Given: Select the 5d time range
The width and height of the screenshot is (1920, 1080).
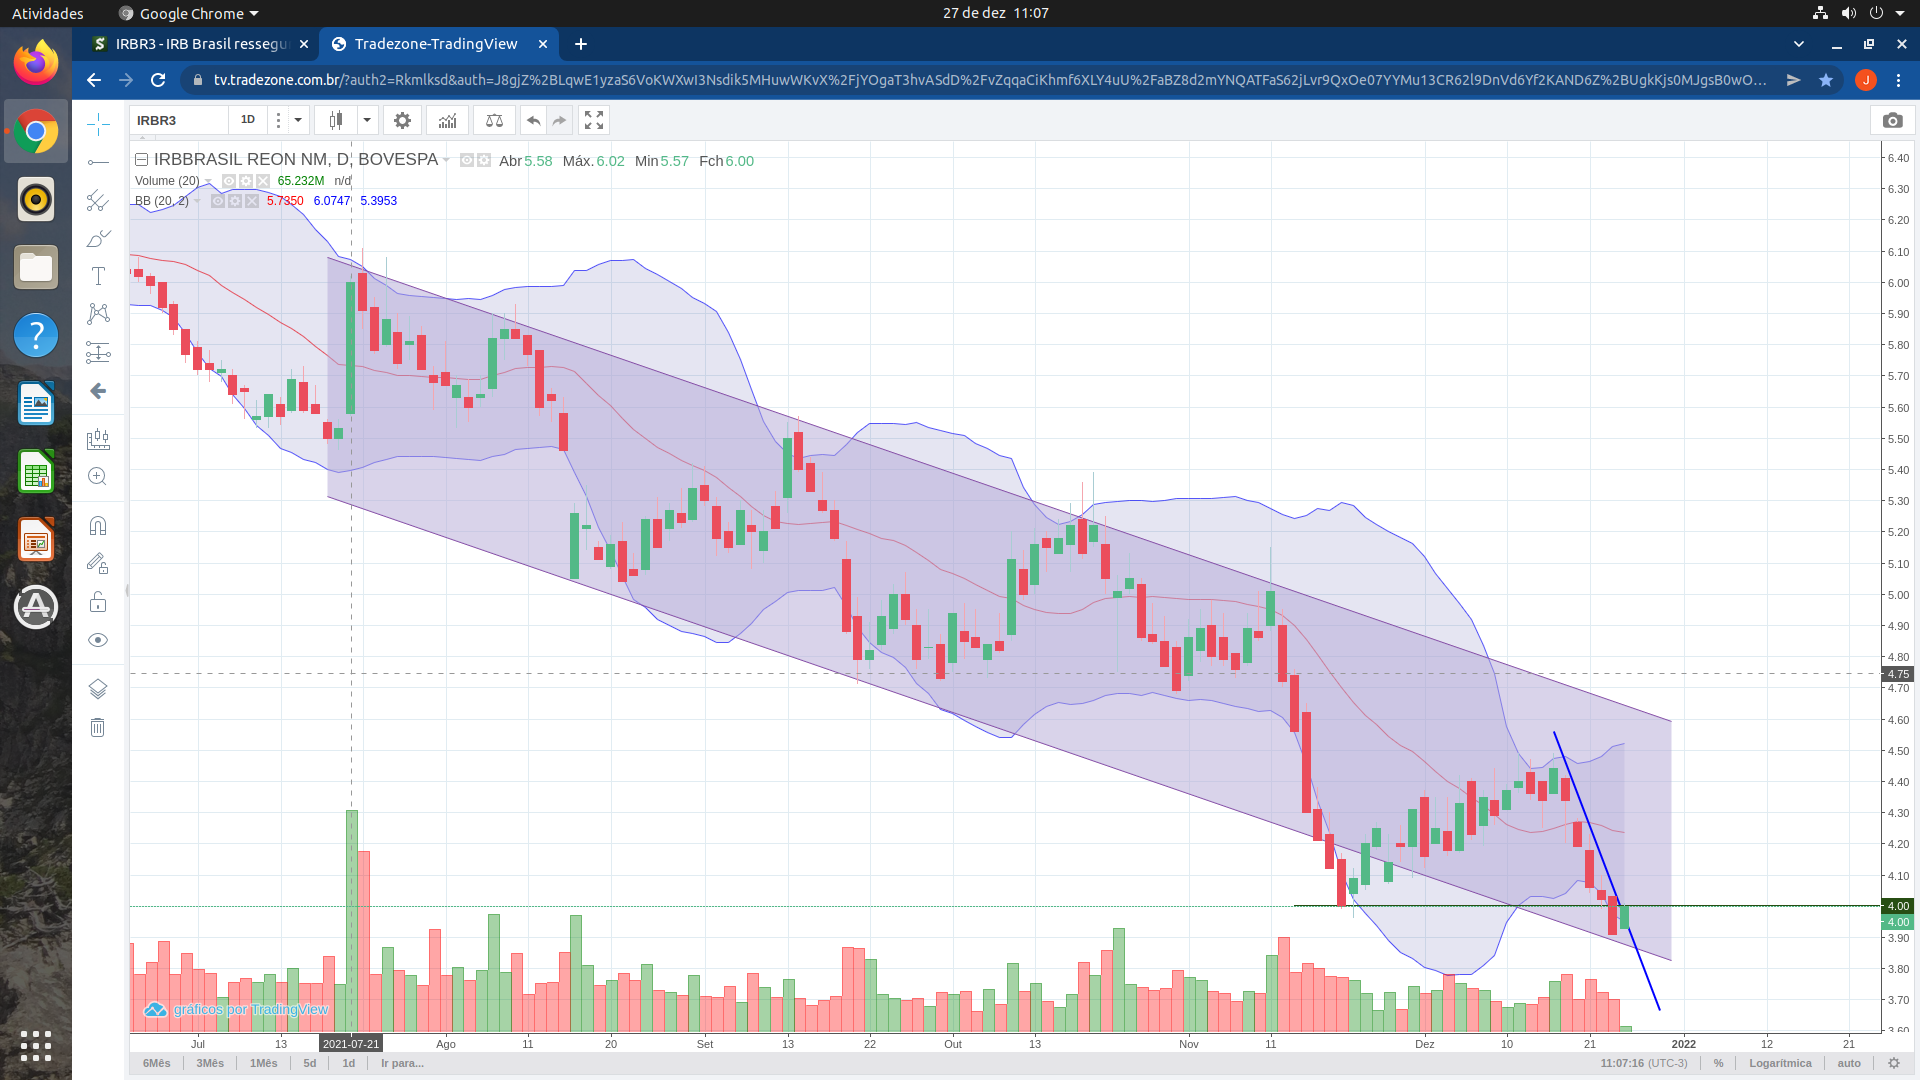Looking at the screenshot, I should coord(310,1063).
